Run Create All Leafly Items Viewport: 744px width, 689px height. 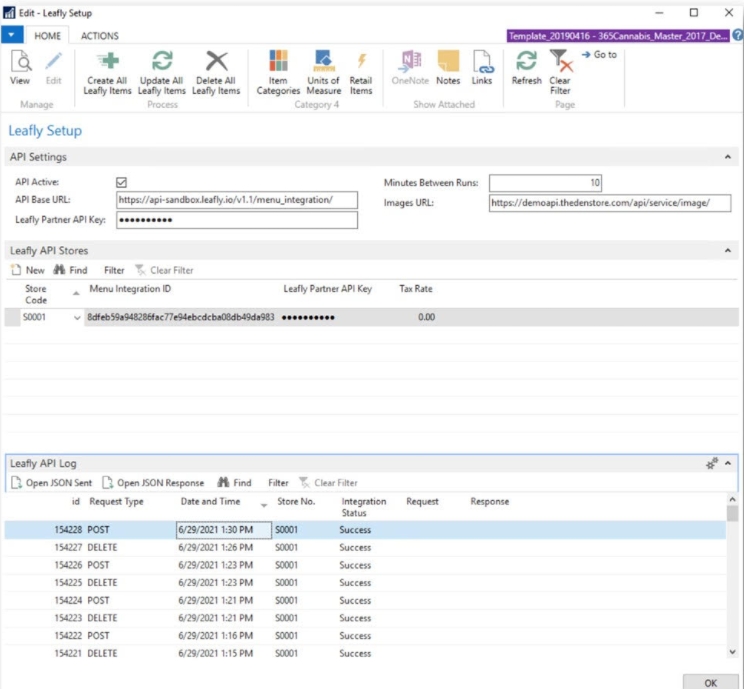click(x=107, y=73)
